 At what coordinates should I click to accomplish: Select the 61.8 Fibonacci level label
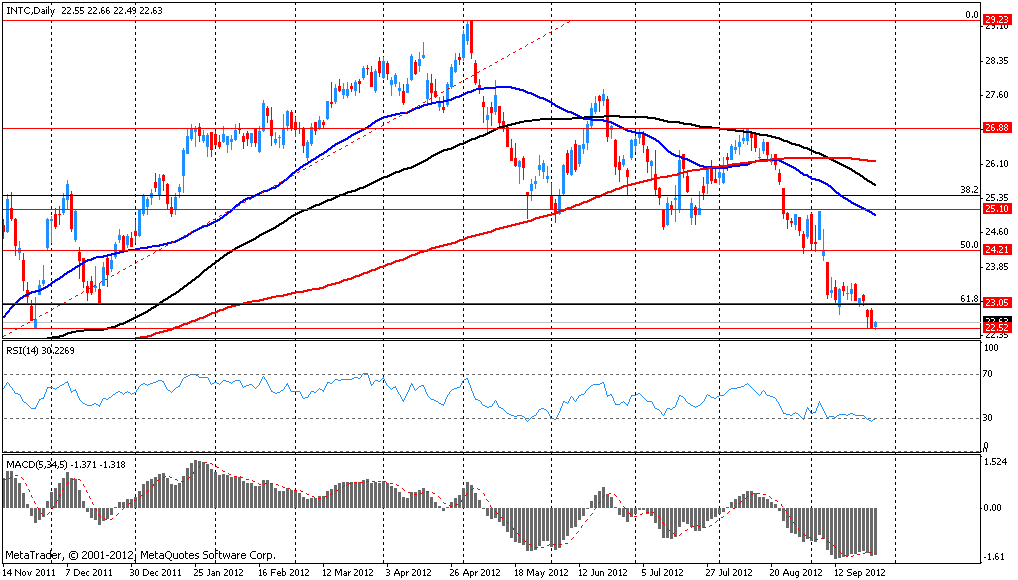coord(967,298)
